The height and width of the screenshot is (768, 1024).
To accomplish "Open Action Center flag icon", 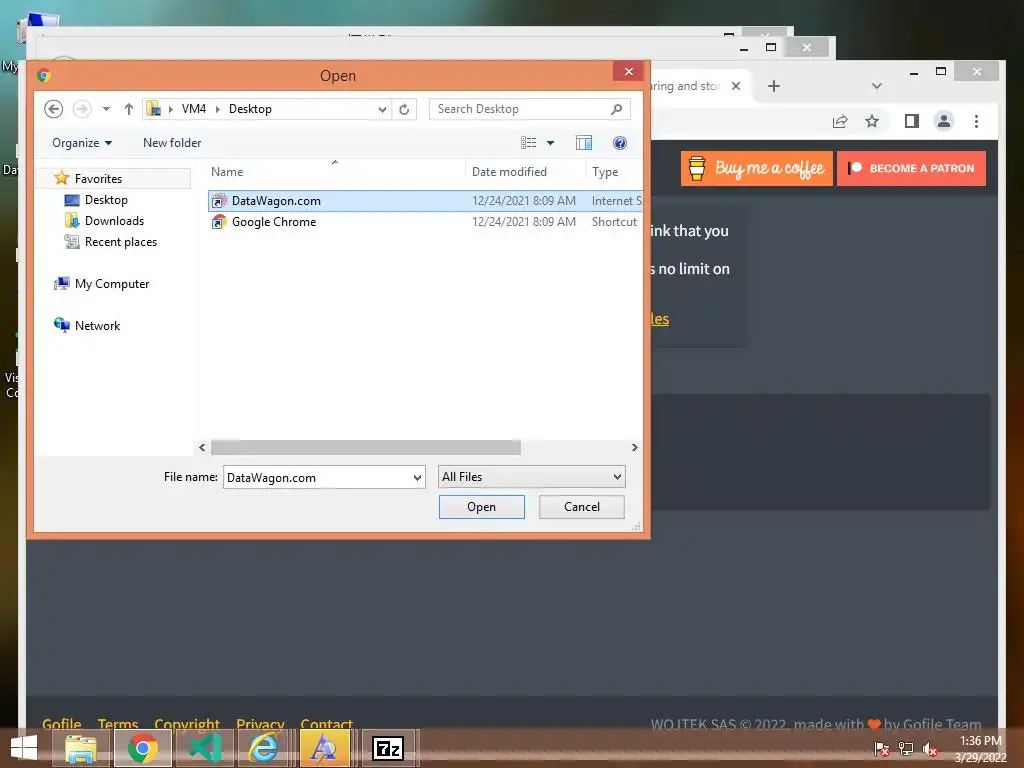I will point(881,749).
